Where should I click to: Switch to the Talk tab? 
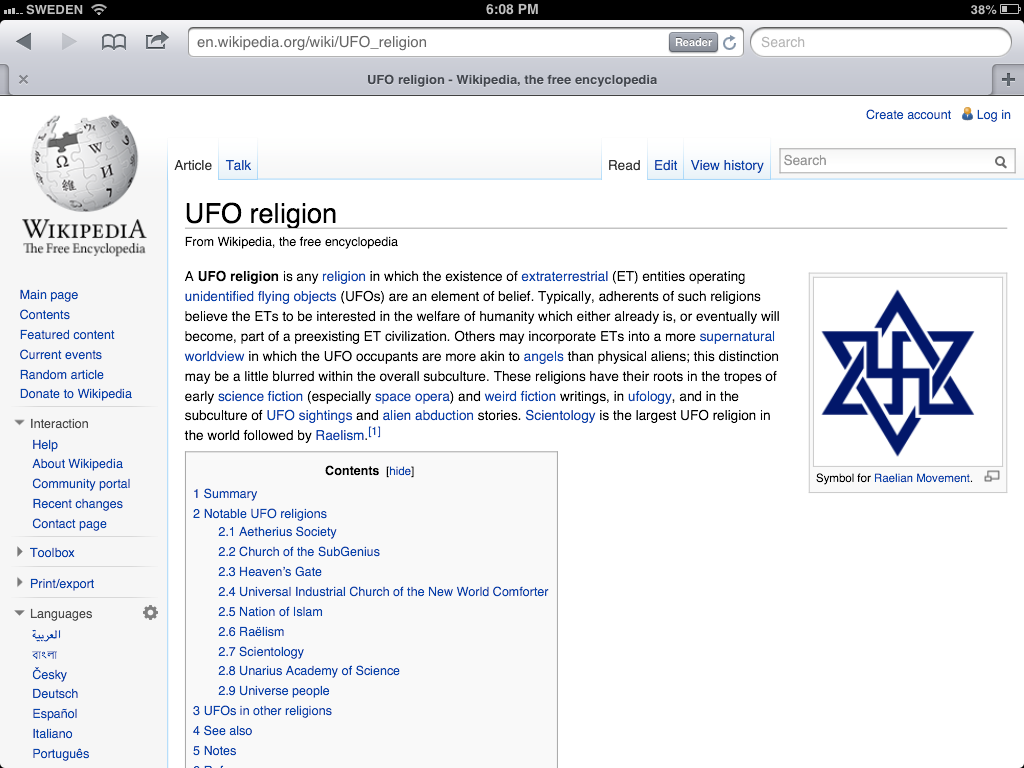coord(238,165)
